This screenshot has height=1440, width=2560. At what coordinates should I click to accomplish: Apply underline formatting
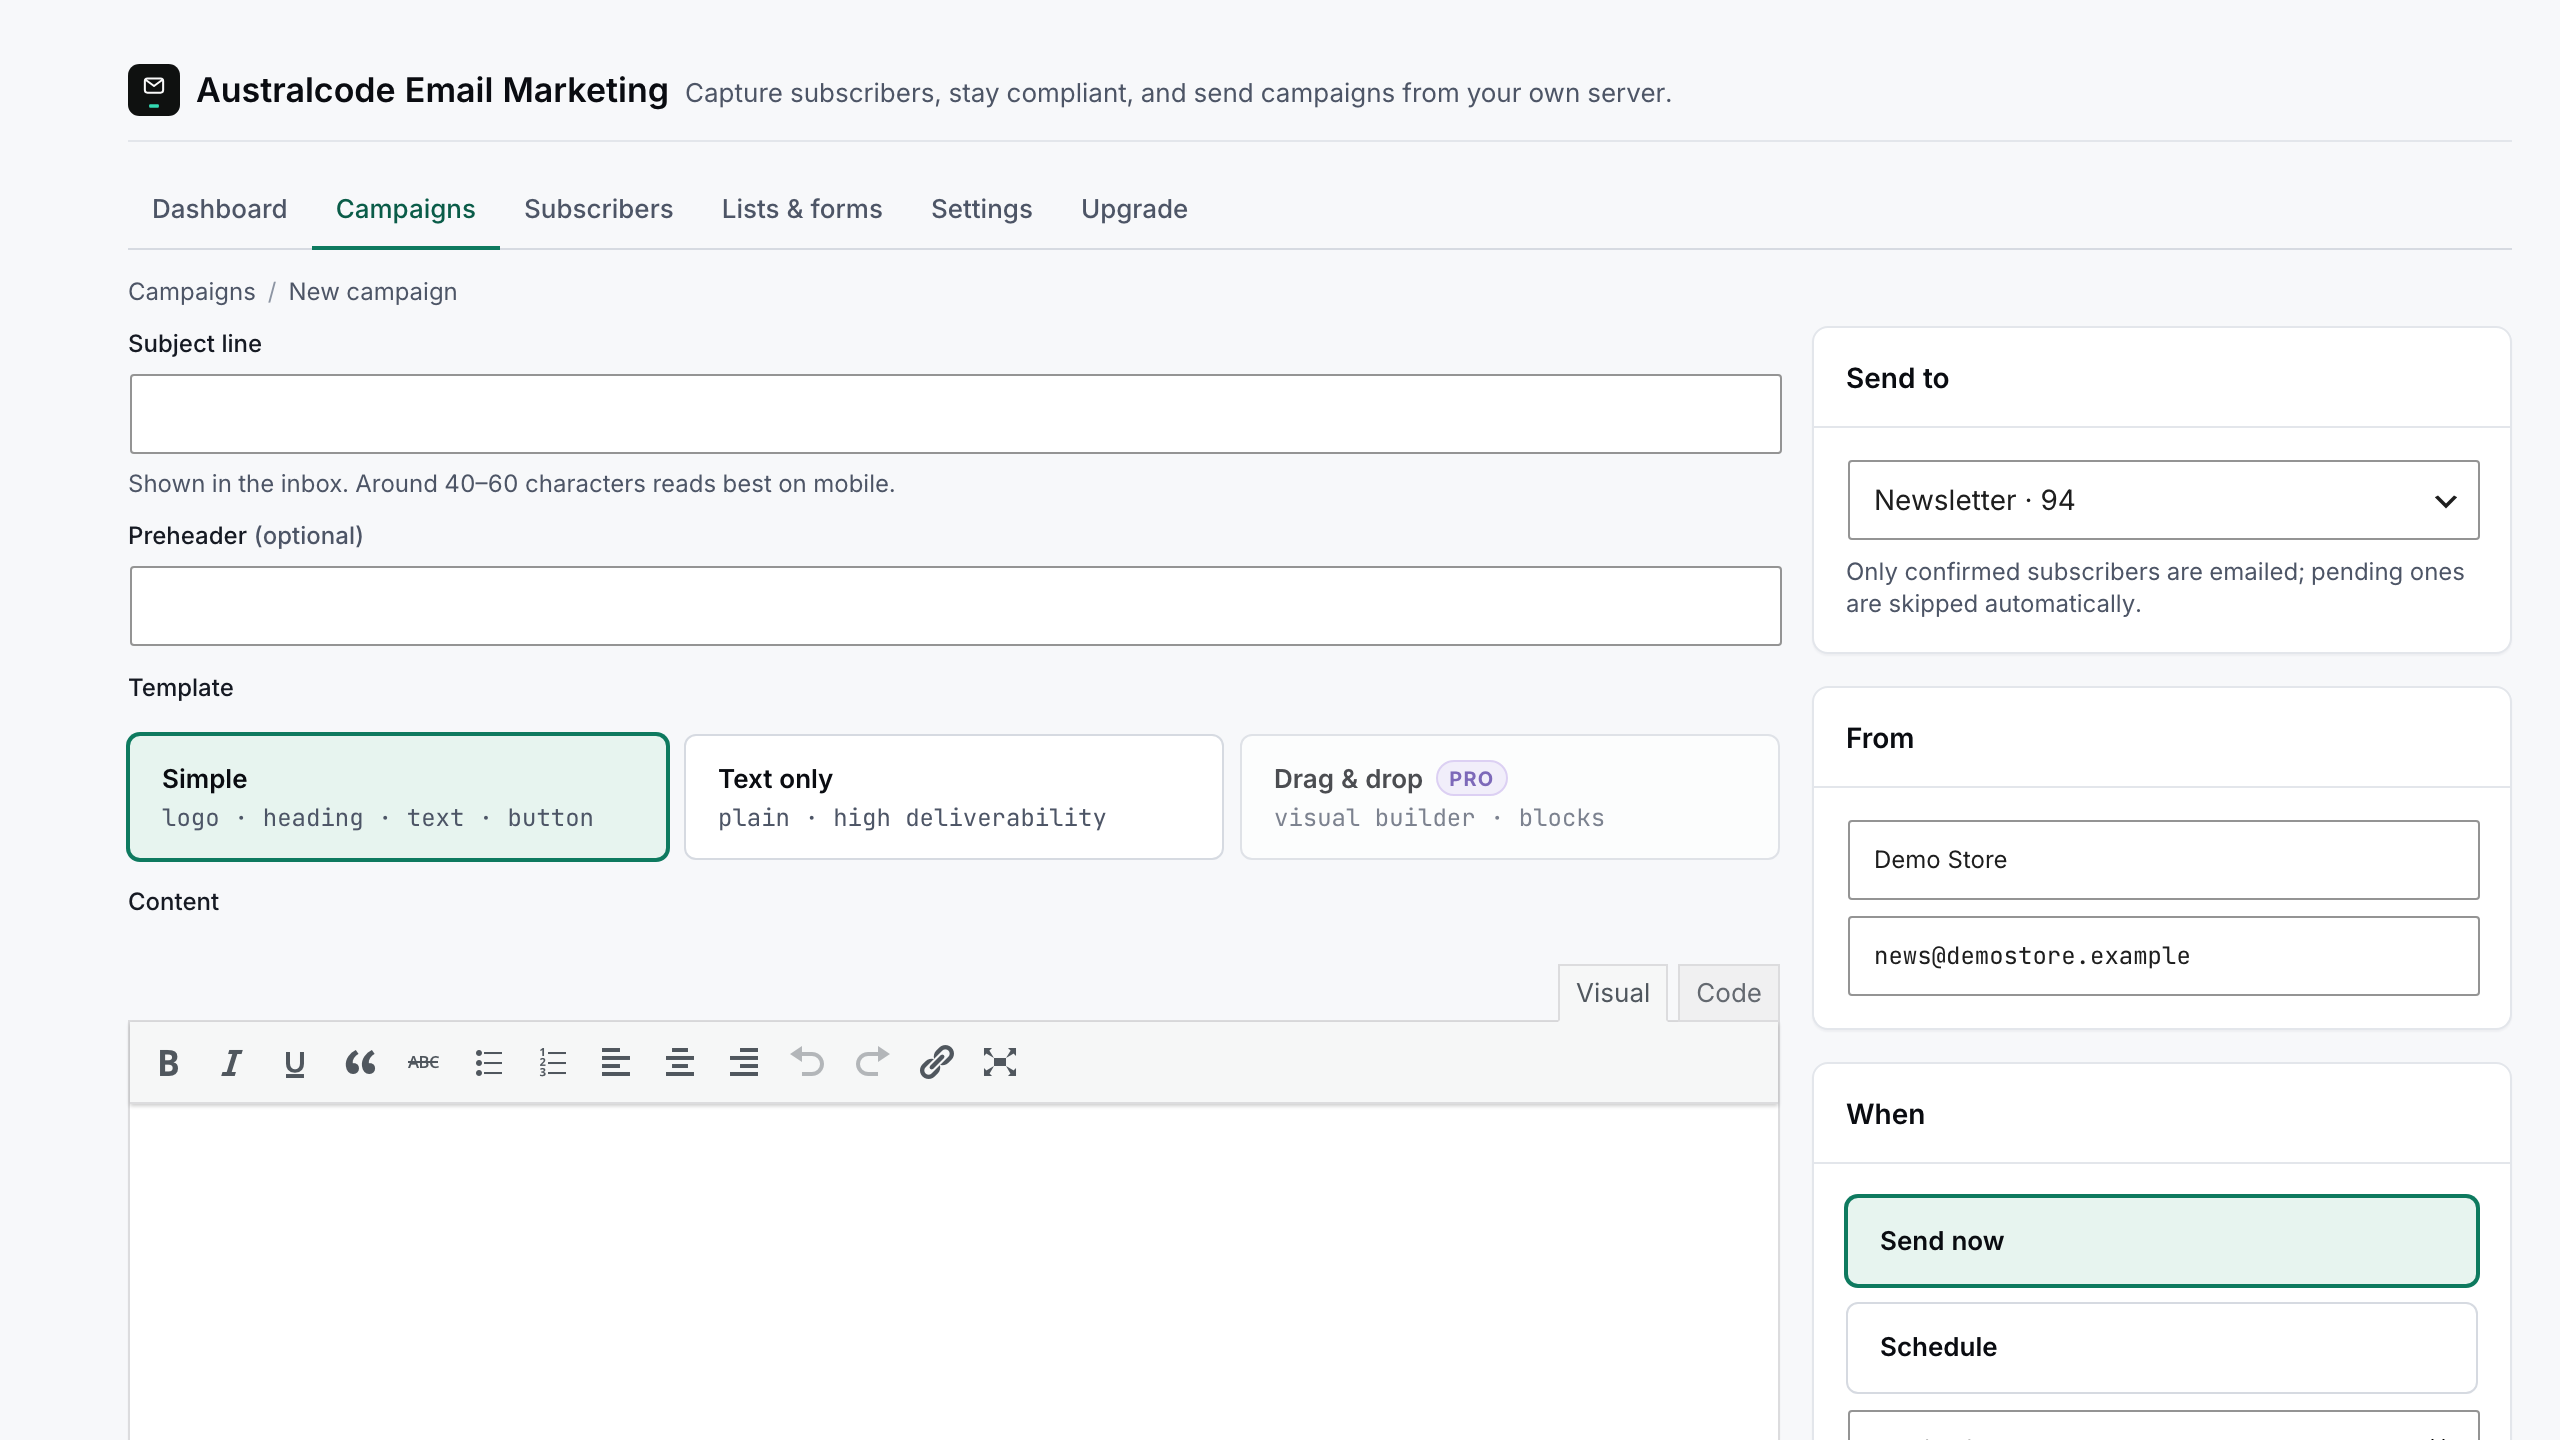(295, 1062)
